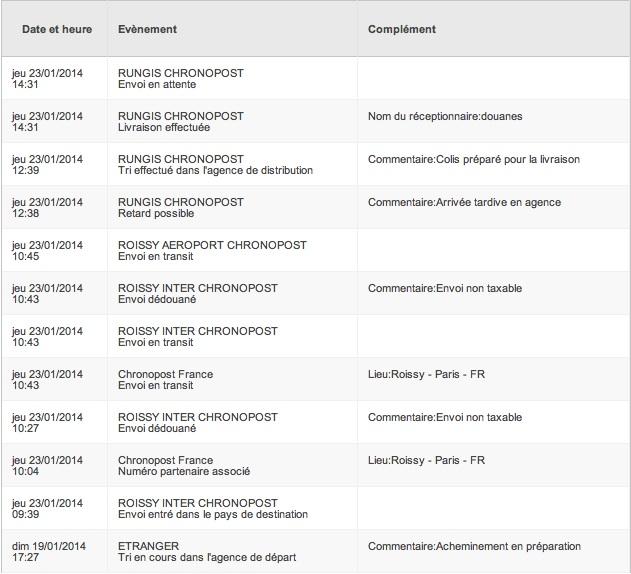Click "Commentaire:Colis préparé pour la livraison" text

click(474, 159)
